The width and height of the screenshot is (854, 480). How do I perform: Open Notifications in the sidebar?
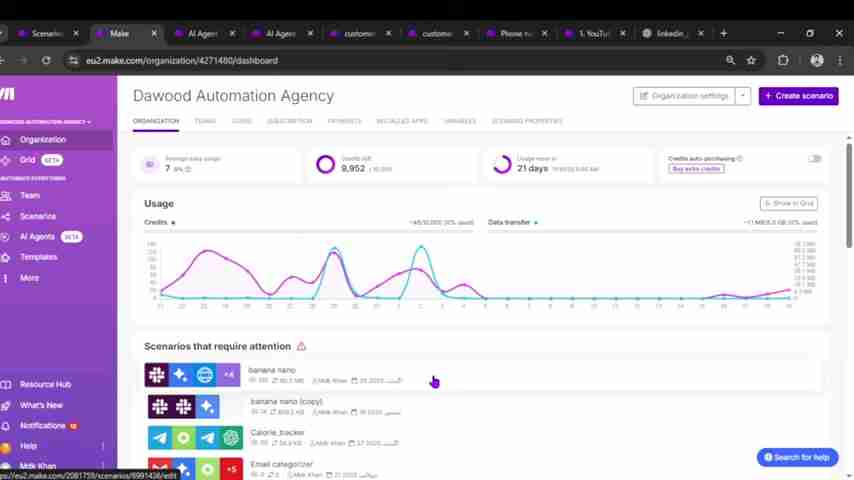coord(42,426)
